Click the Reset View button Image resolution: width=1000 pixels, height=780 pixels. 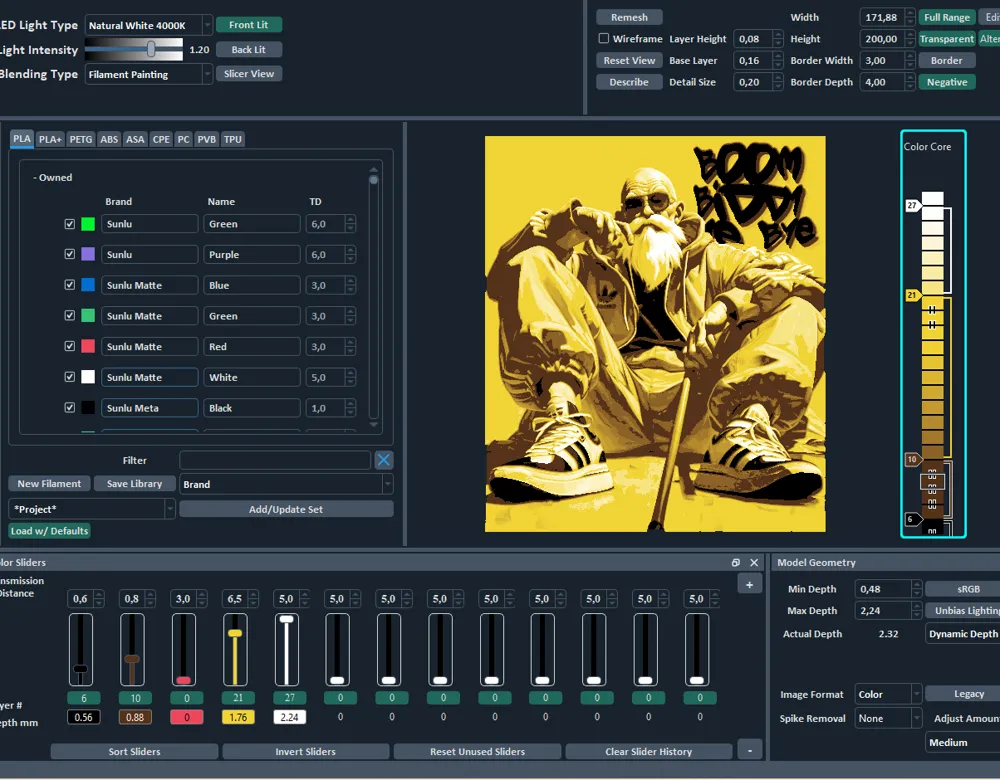click(629, 60)
